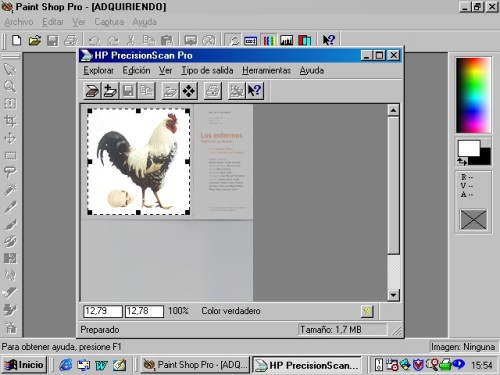Start a new scan in PrecisionScan toolbar
Viewport: 500px width, 375px height.
[92, 91]
